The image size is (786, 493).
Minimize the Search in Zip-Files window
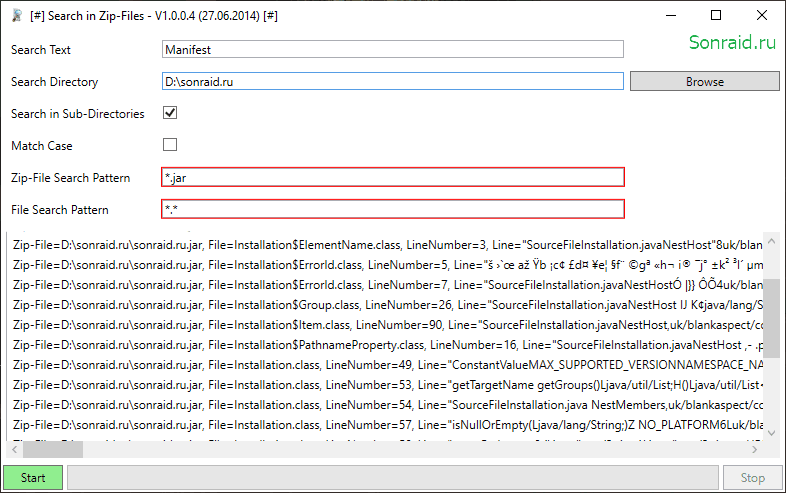[671, 16]
